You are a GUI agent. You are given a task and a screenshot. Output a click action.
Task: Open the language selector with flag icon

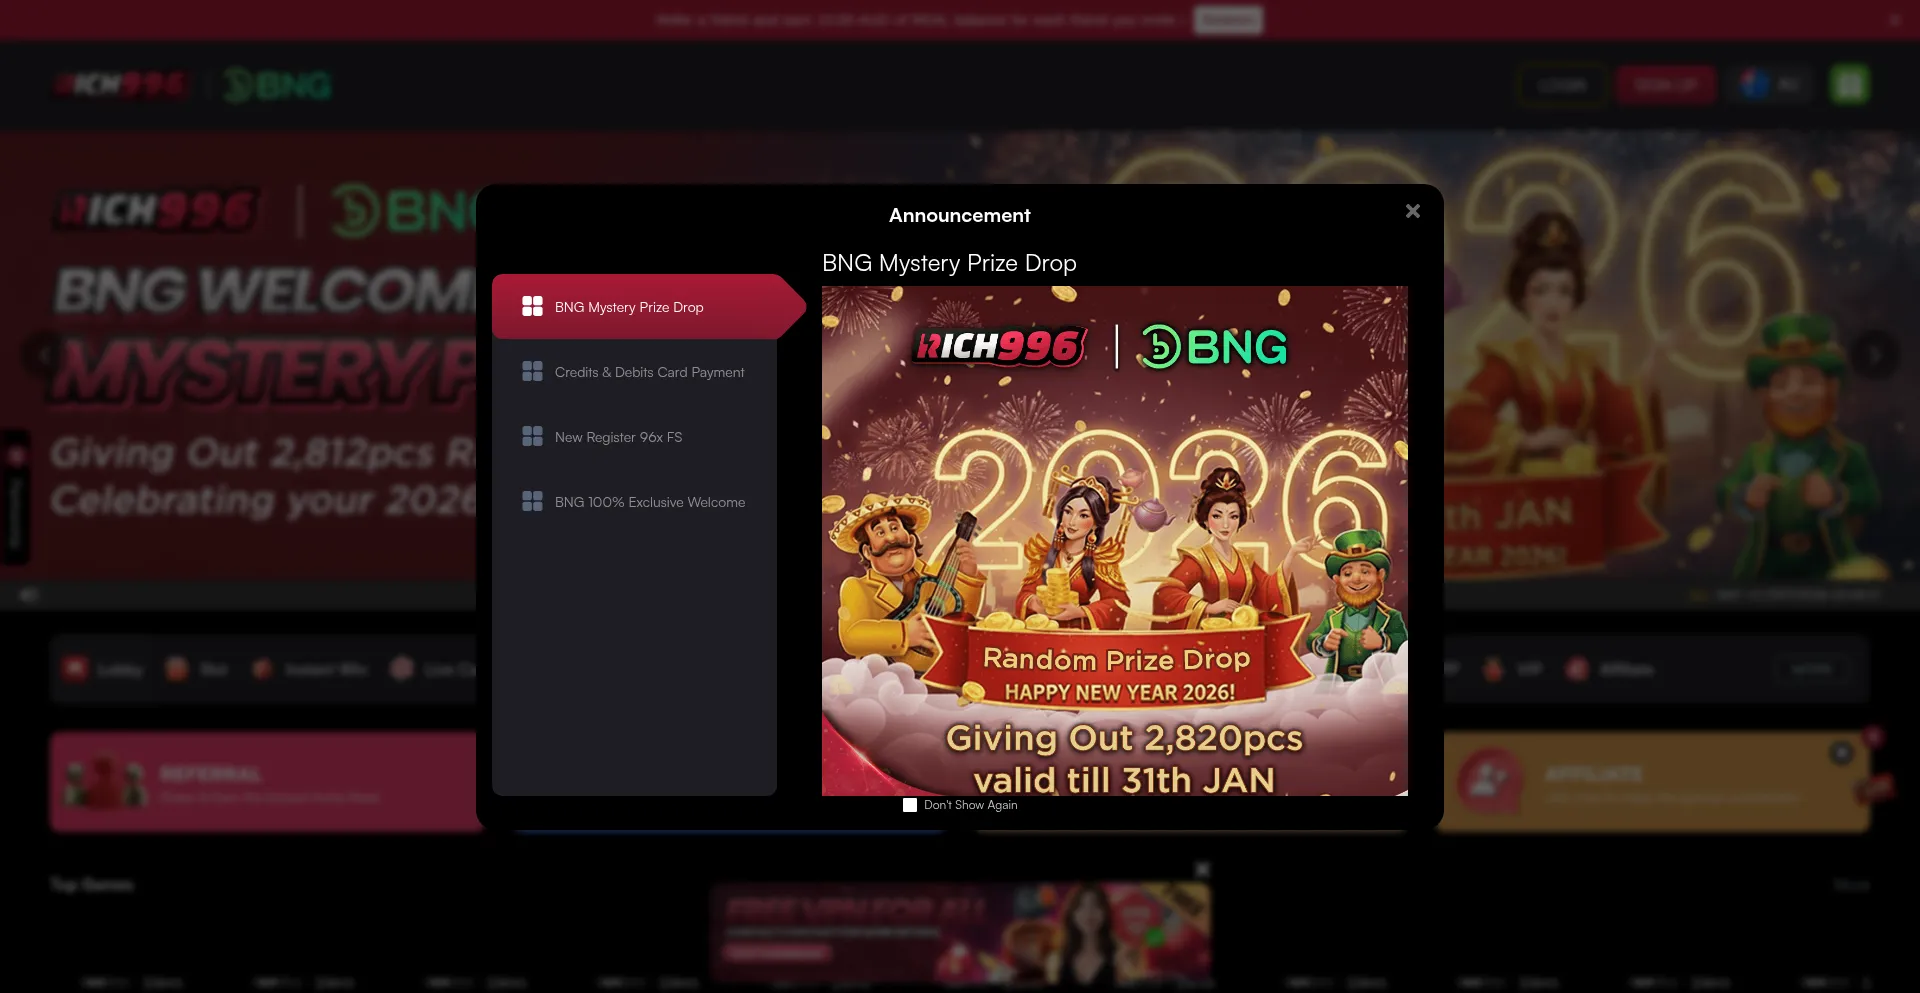pos(1771,85)
